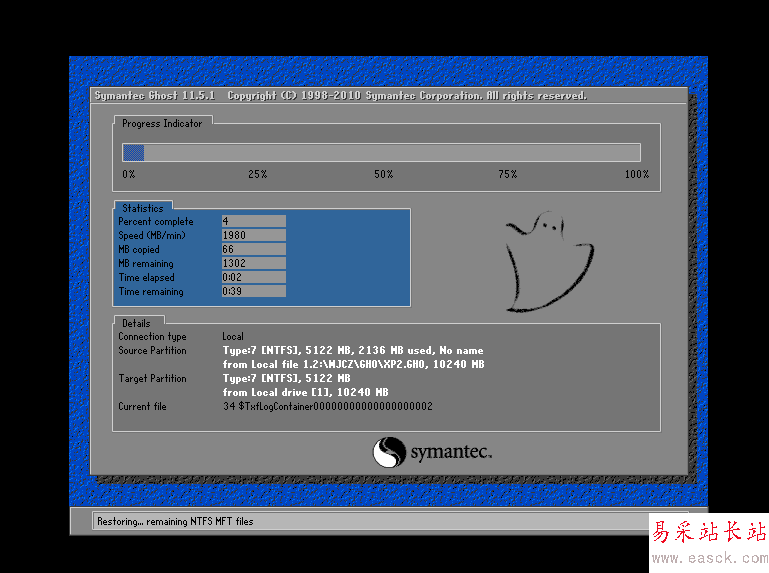
Task: Click the Symantec Corporation copyright notice
Action: [x=407, y=95]
